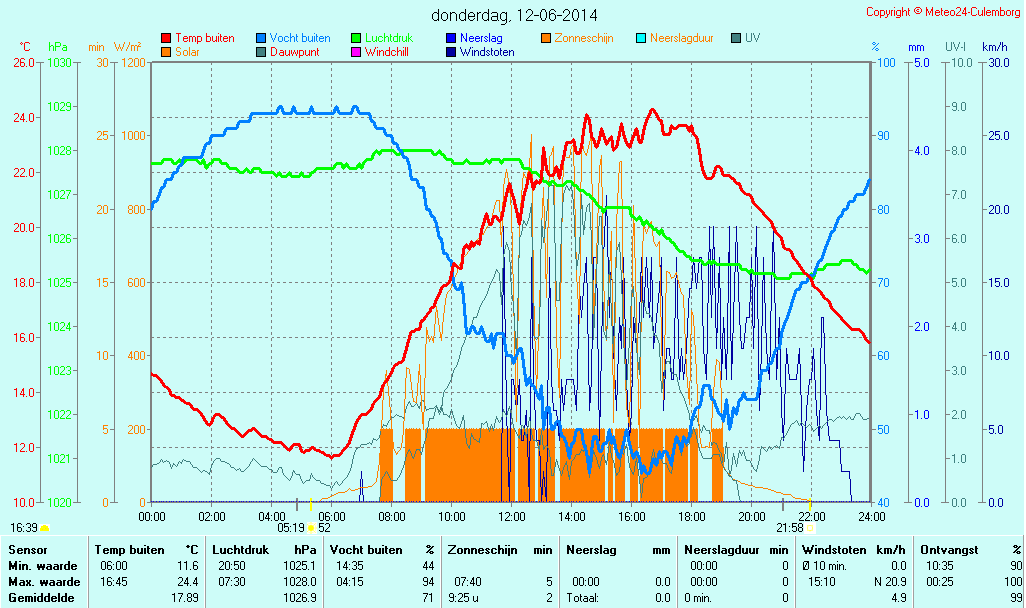Click the sunrise sun icon near 05:19
This screenshot has height=608, width=1026.
pyautogui.click(x=311, y=527)
